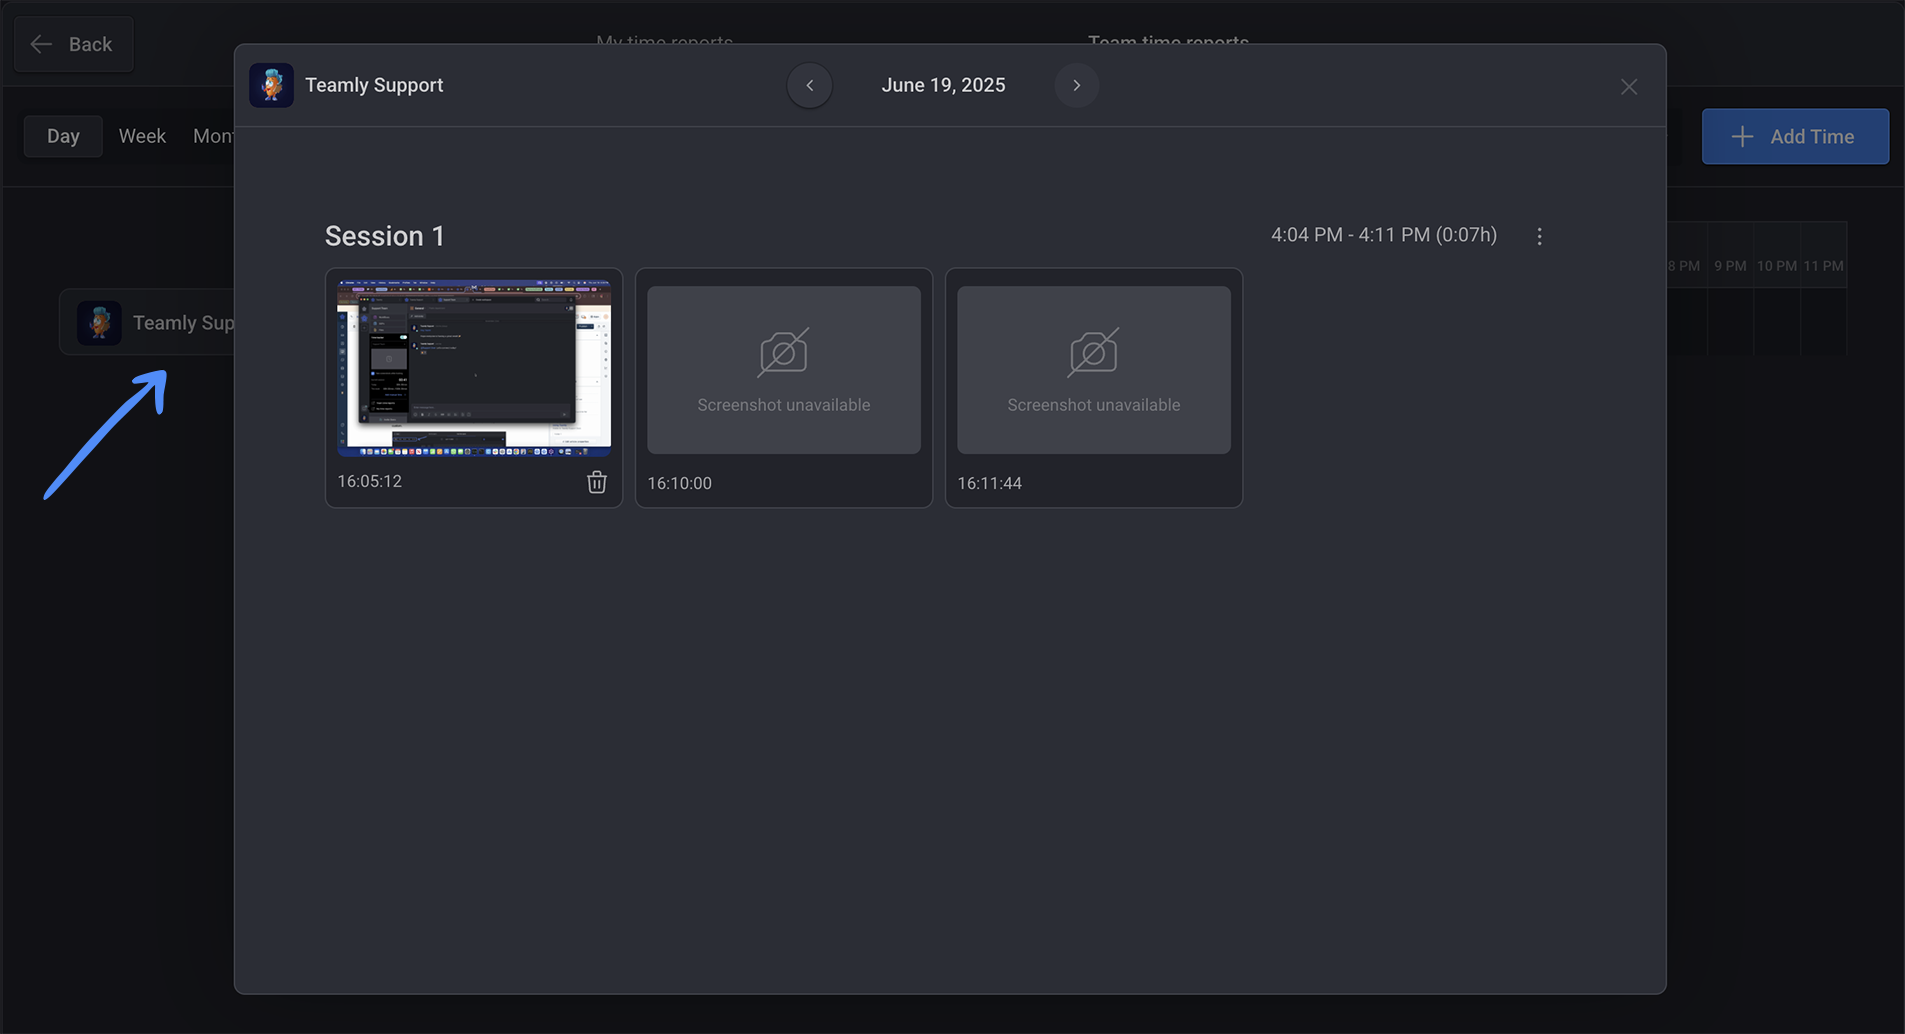The width and height of the screenshot is (1905, 1034).
Task: Click the Teamly Support name in dialog header
Action: (374, 85)
